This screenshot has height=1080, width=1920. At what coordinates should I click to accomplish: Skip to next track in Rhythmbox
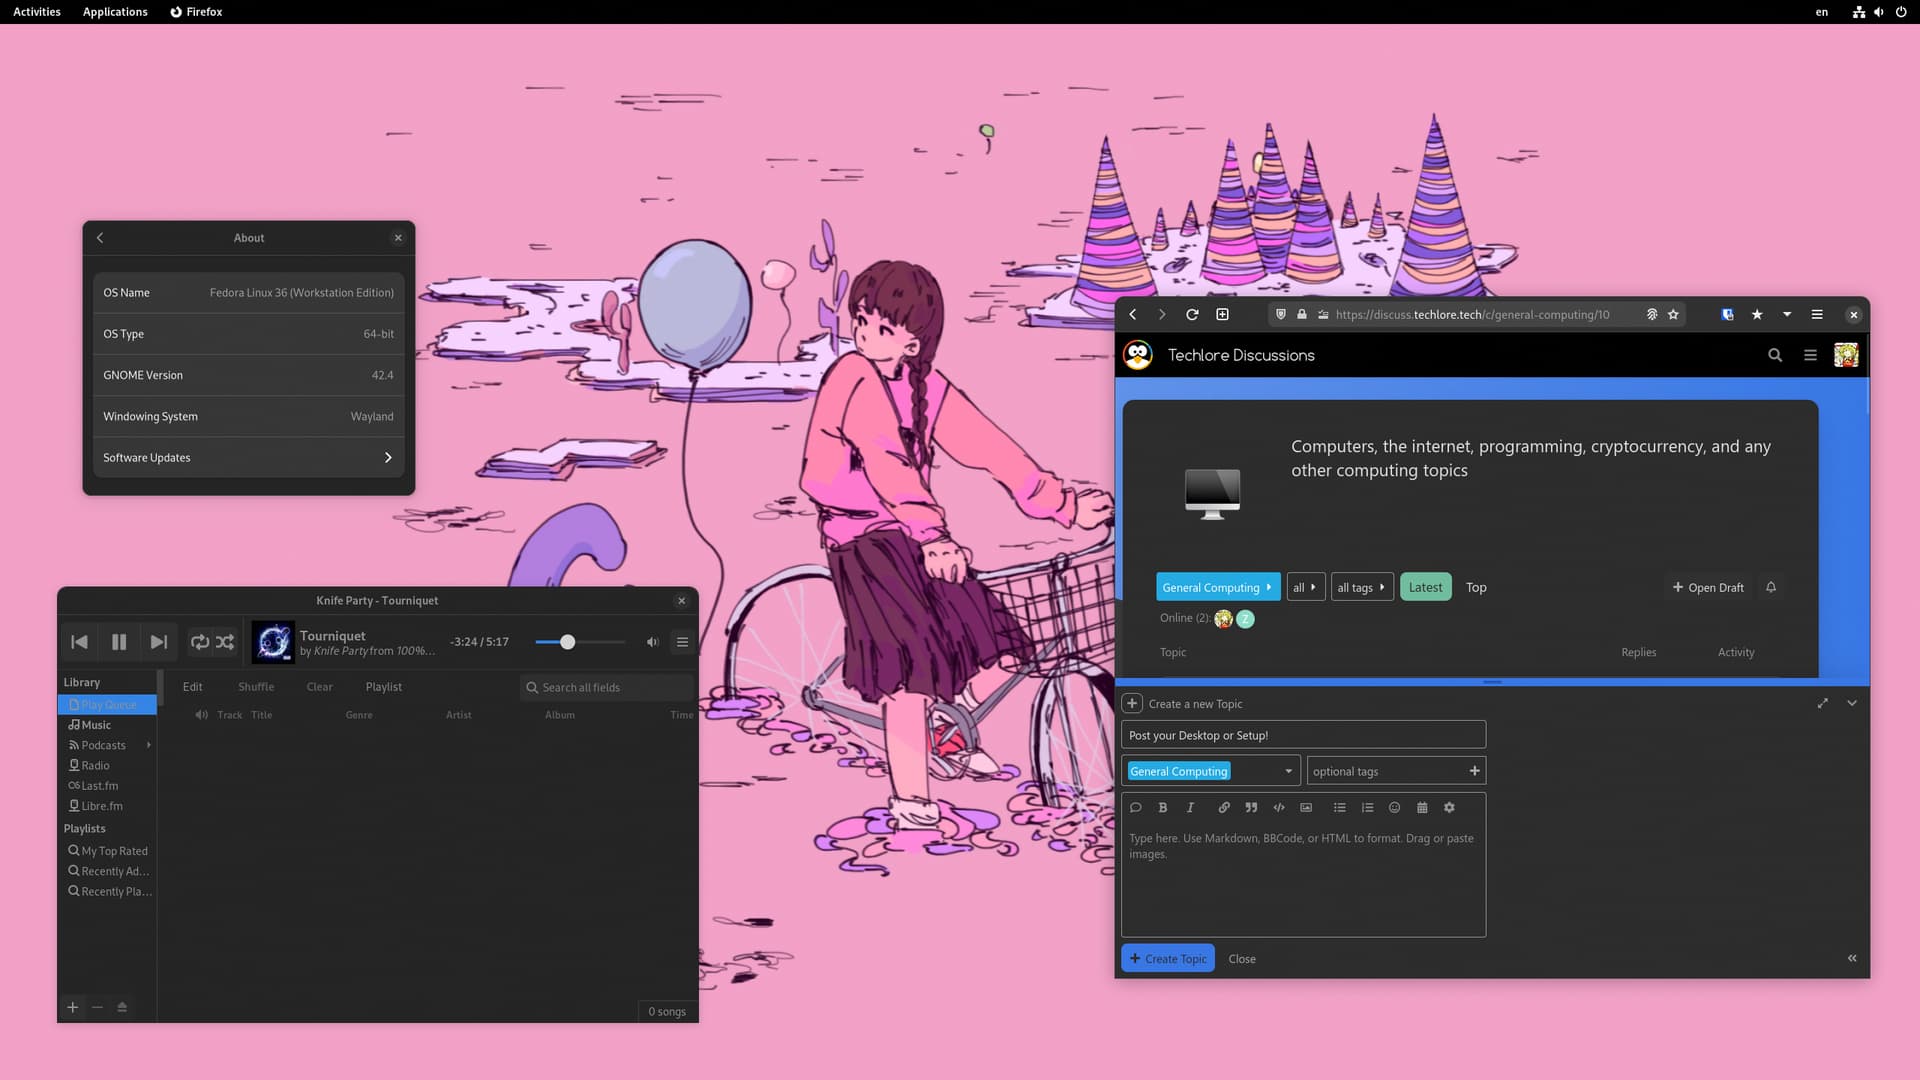(x=158, y=642)
